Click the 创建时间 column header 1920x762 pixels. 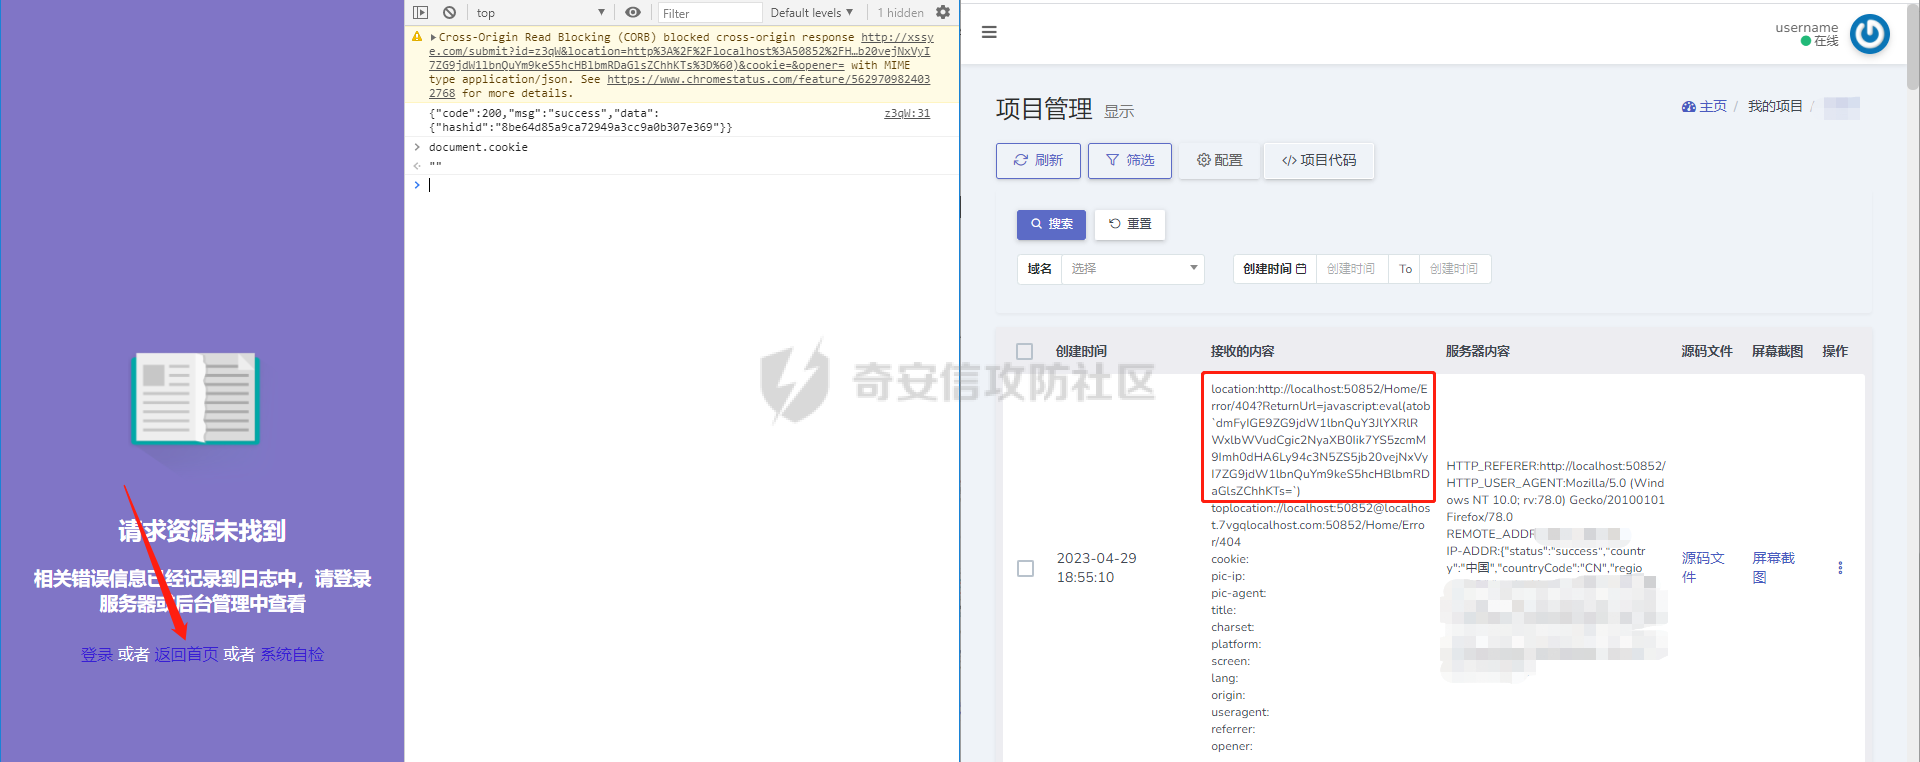coord(1081,351)
